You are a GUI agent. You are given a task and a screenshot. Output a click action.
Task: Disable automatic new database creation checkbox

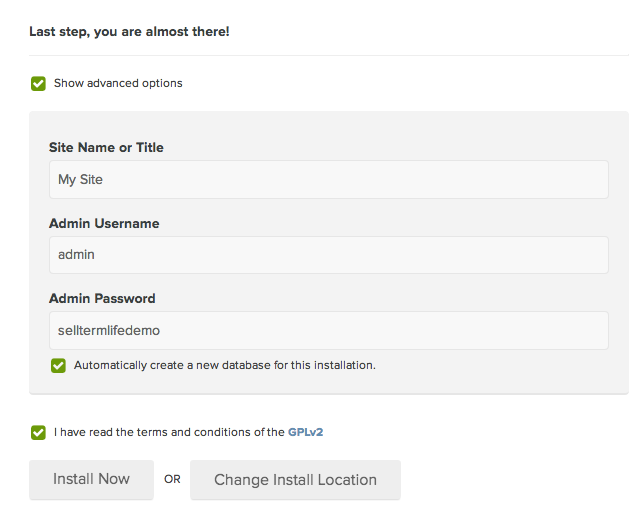pos(58,366)
